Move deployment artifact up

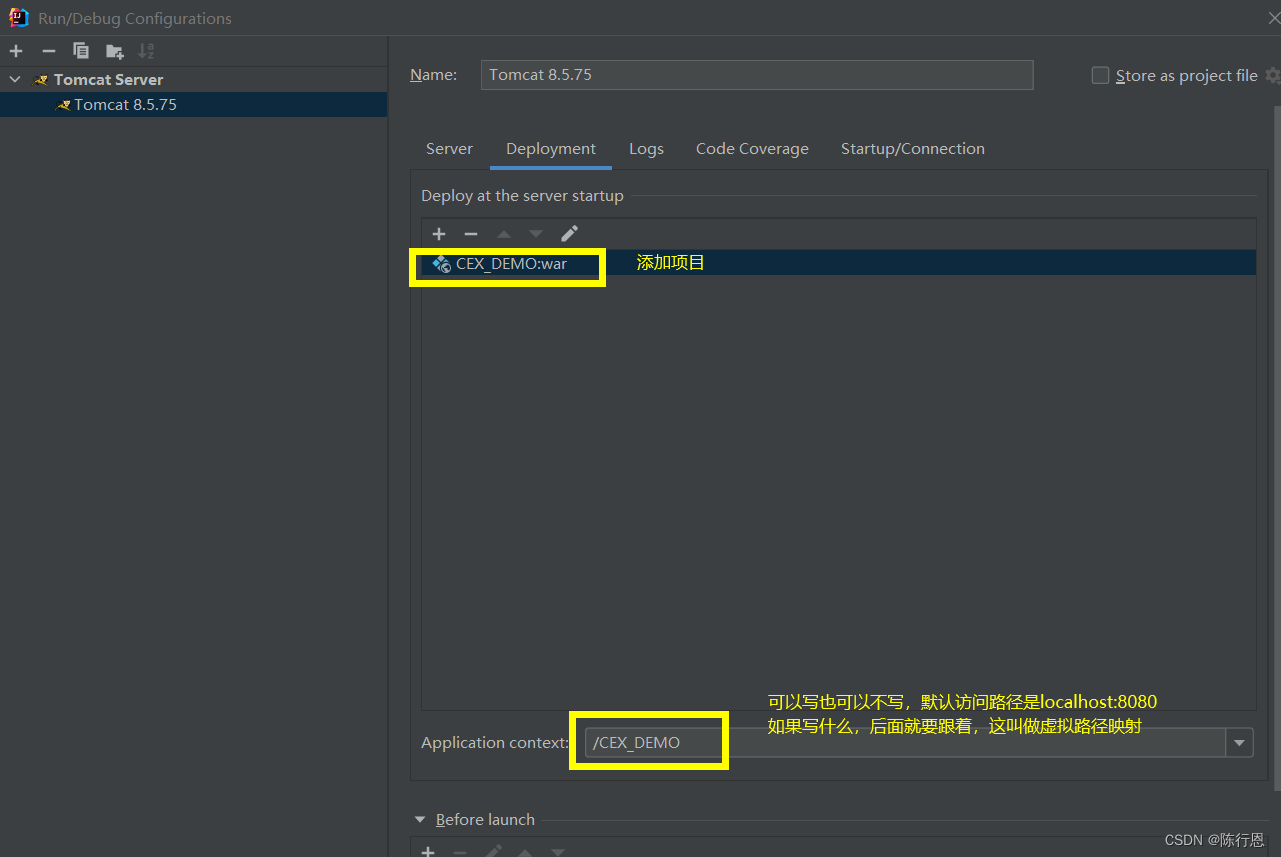(503, 233)
